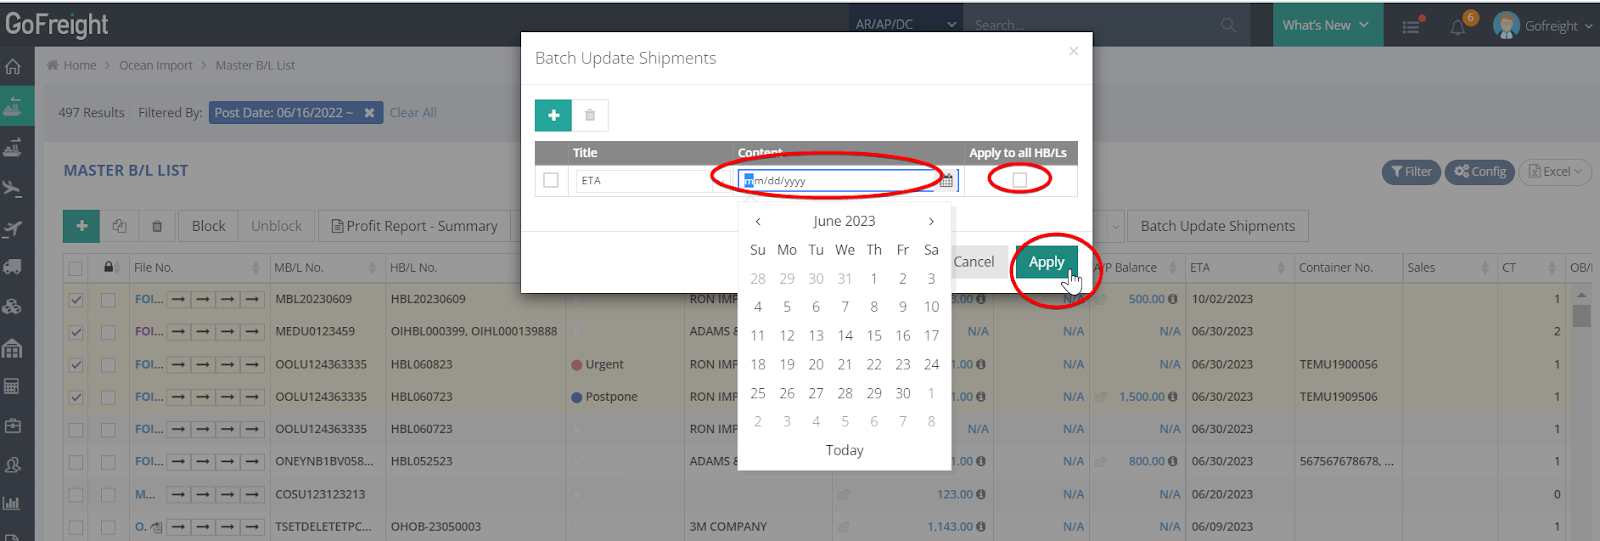The image size is (1600, 541).
Task: Toggle the ETA row checkbox in dialog
Action: click(x=551, y=180)
